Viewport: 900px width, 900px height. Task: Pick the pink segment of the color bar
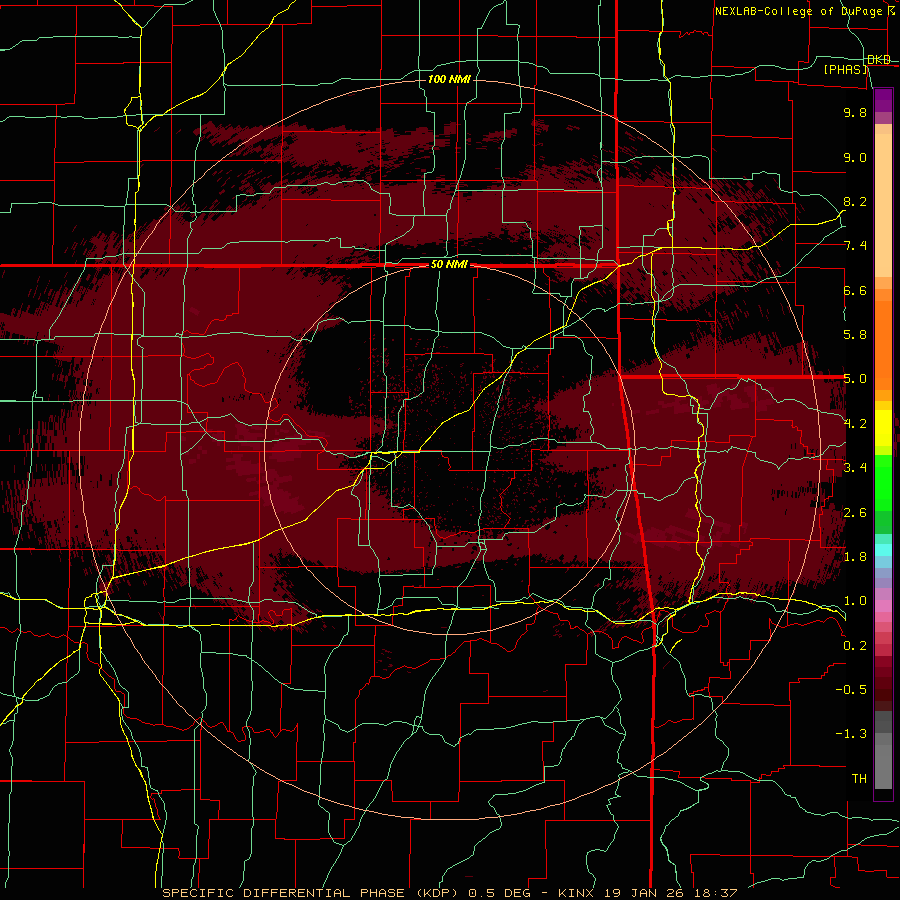tap(883, 606)
